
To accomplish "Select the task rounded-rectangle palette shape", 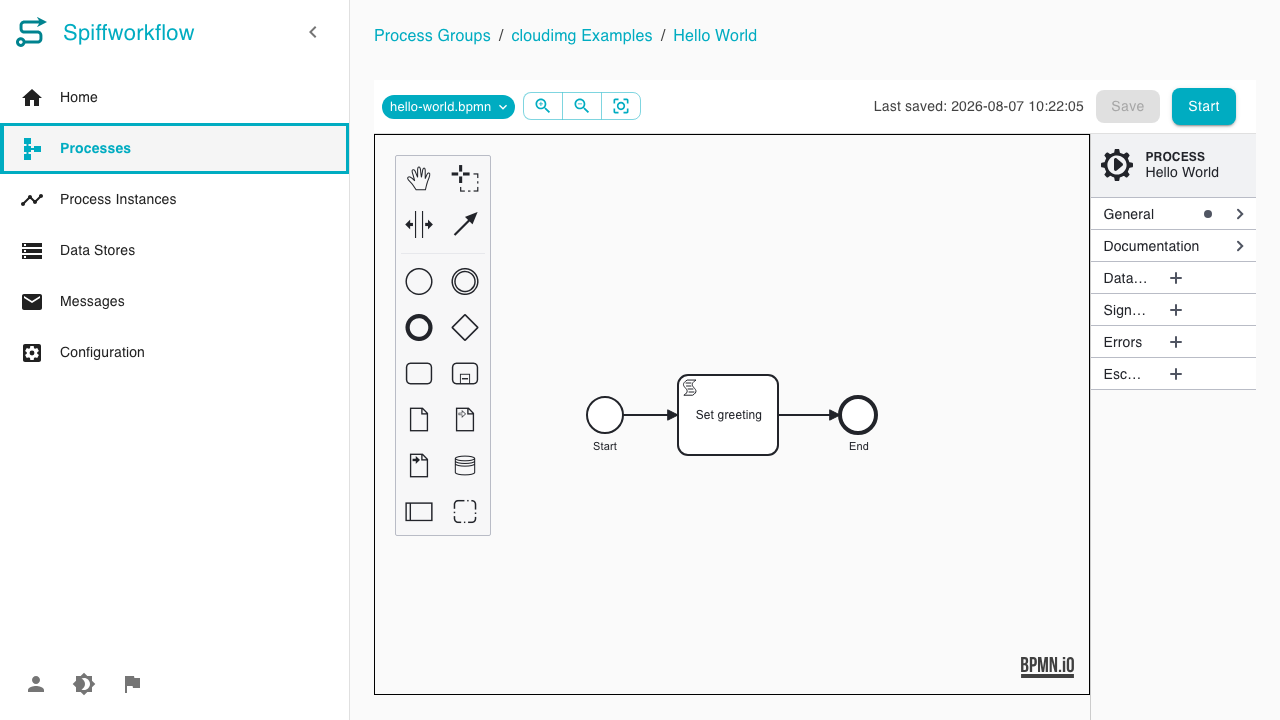I will point(419,374).
